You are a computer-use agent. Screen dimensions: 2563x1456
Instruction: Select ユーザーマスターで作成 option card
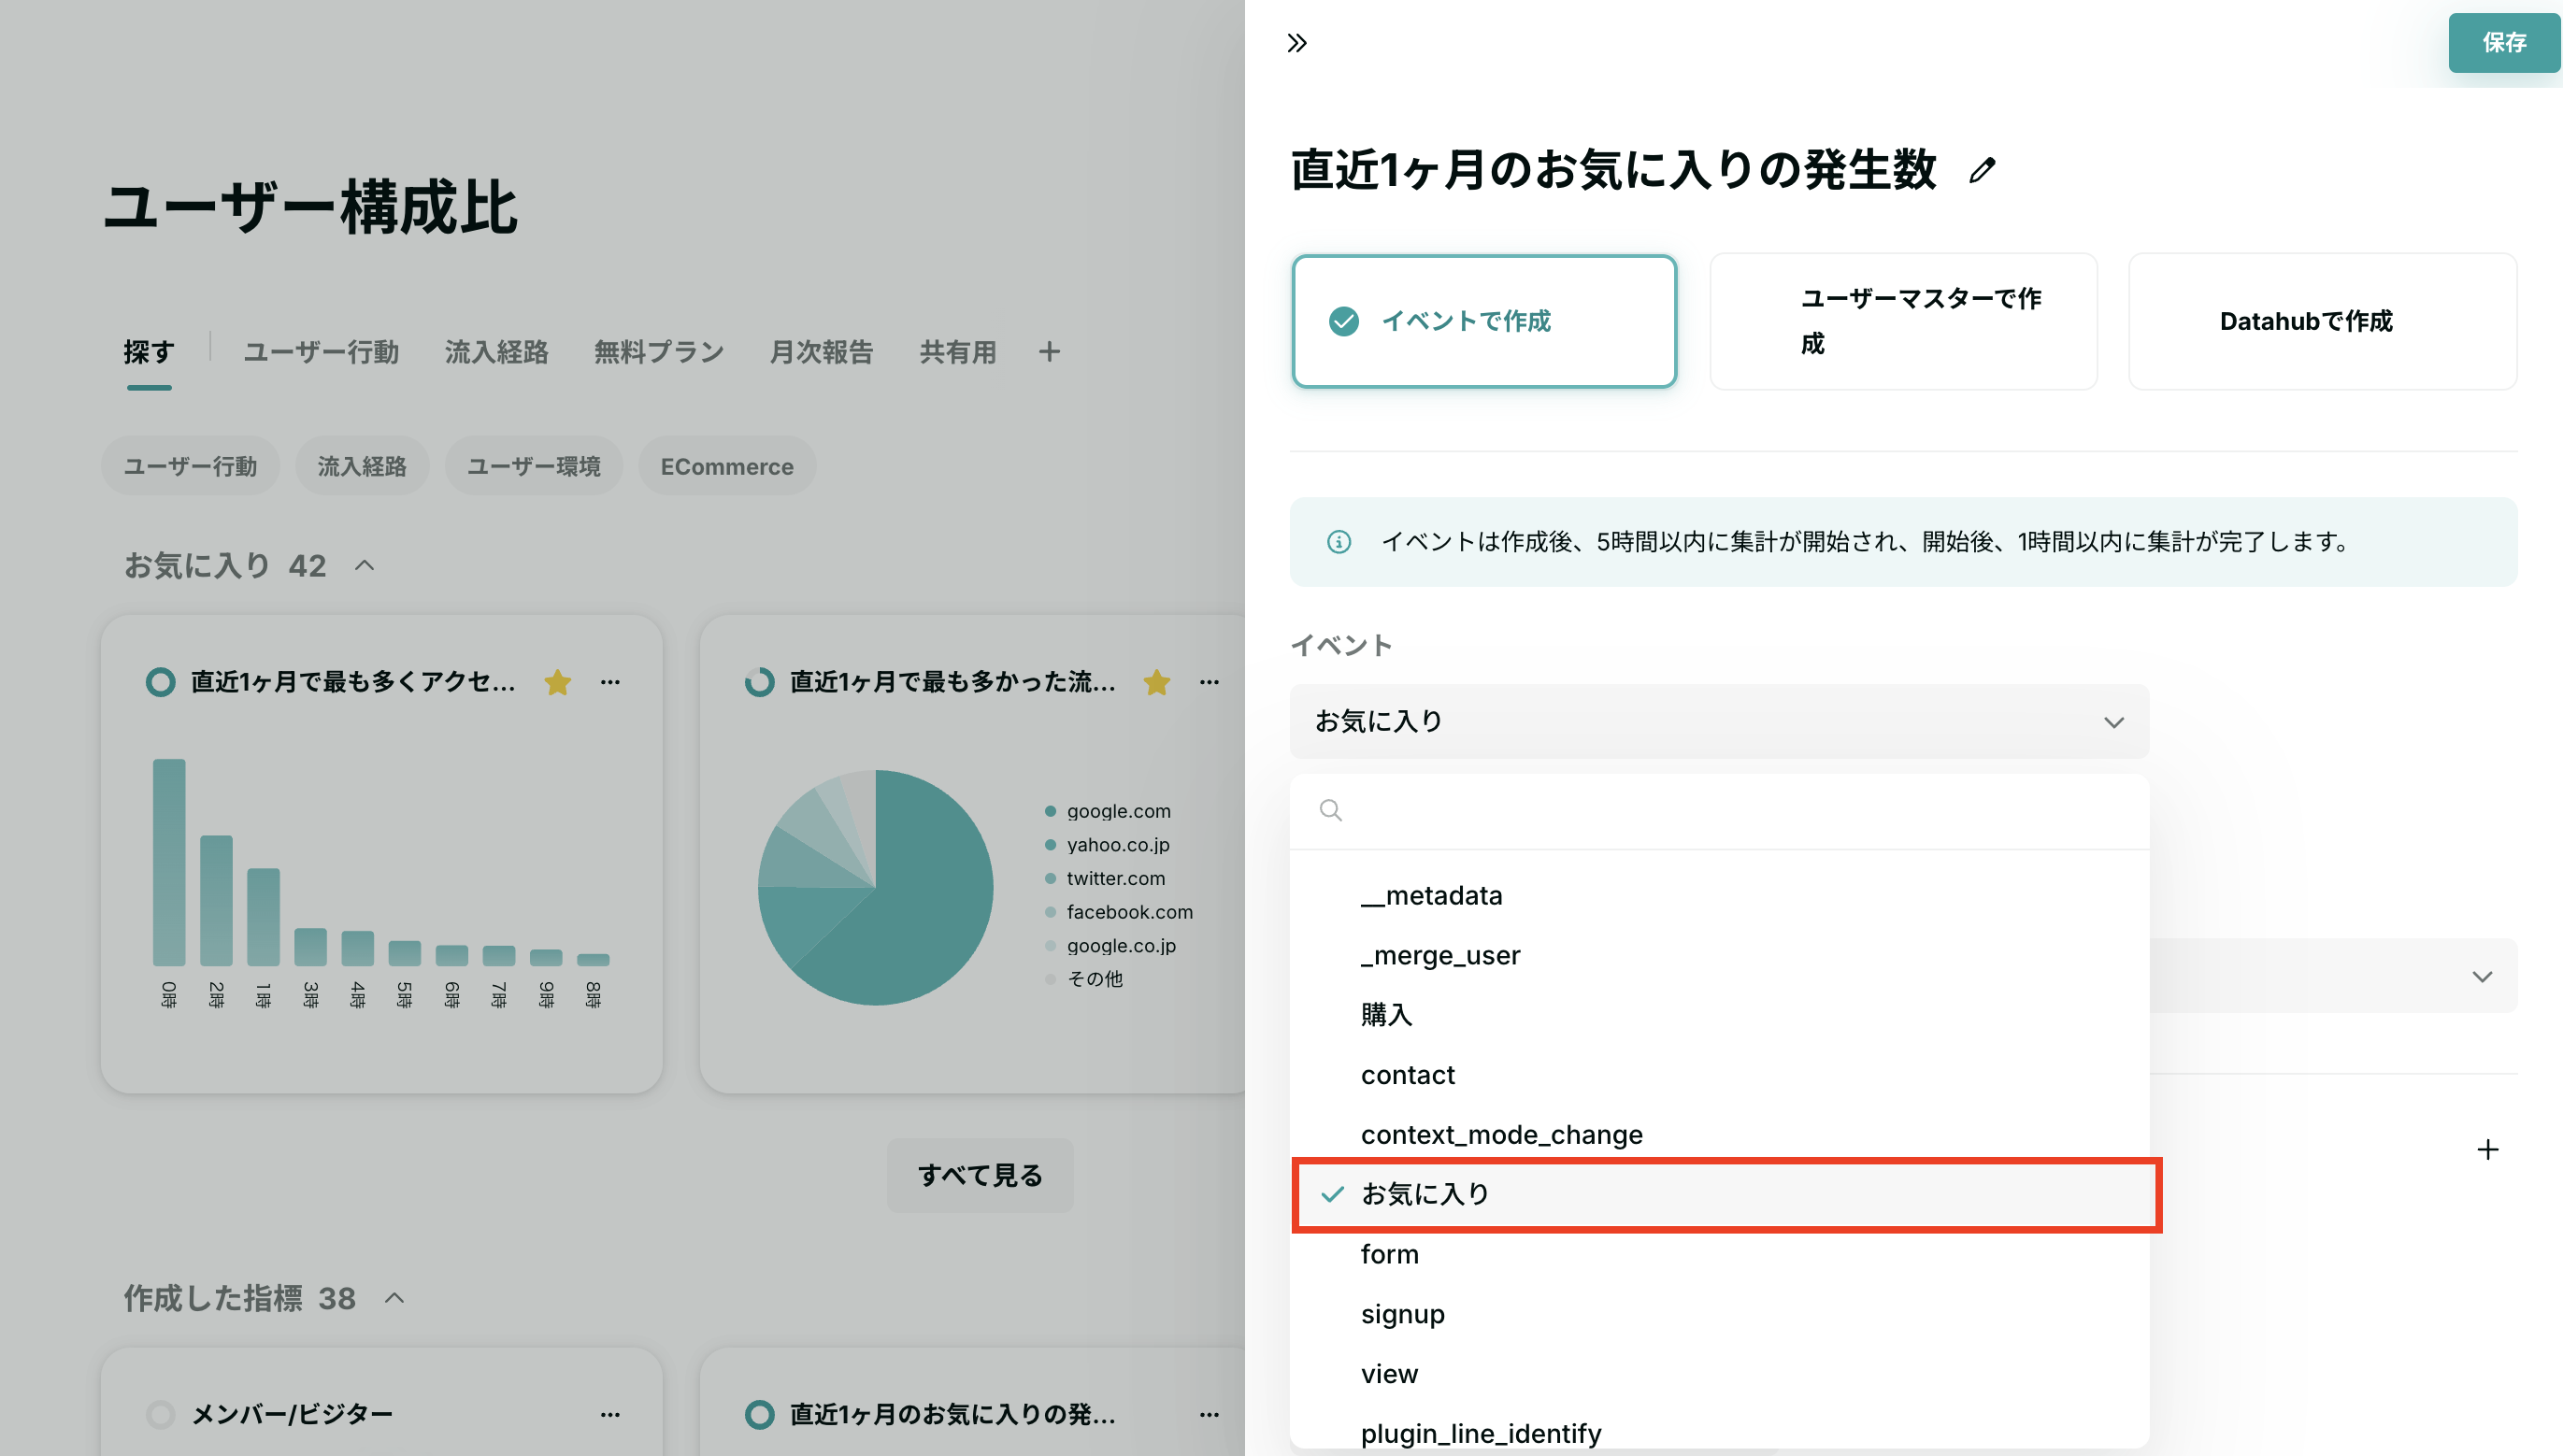(1904, 321)
